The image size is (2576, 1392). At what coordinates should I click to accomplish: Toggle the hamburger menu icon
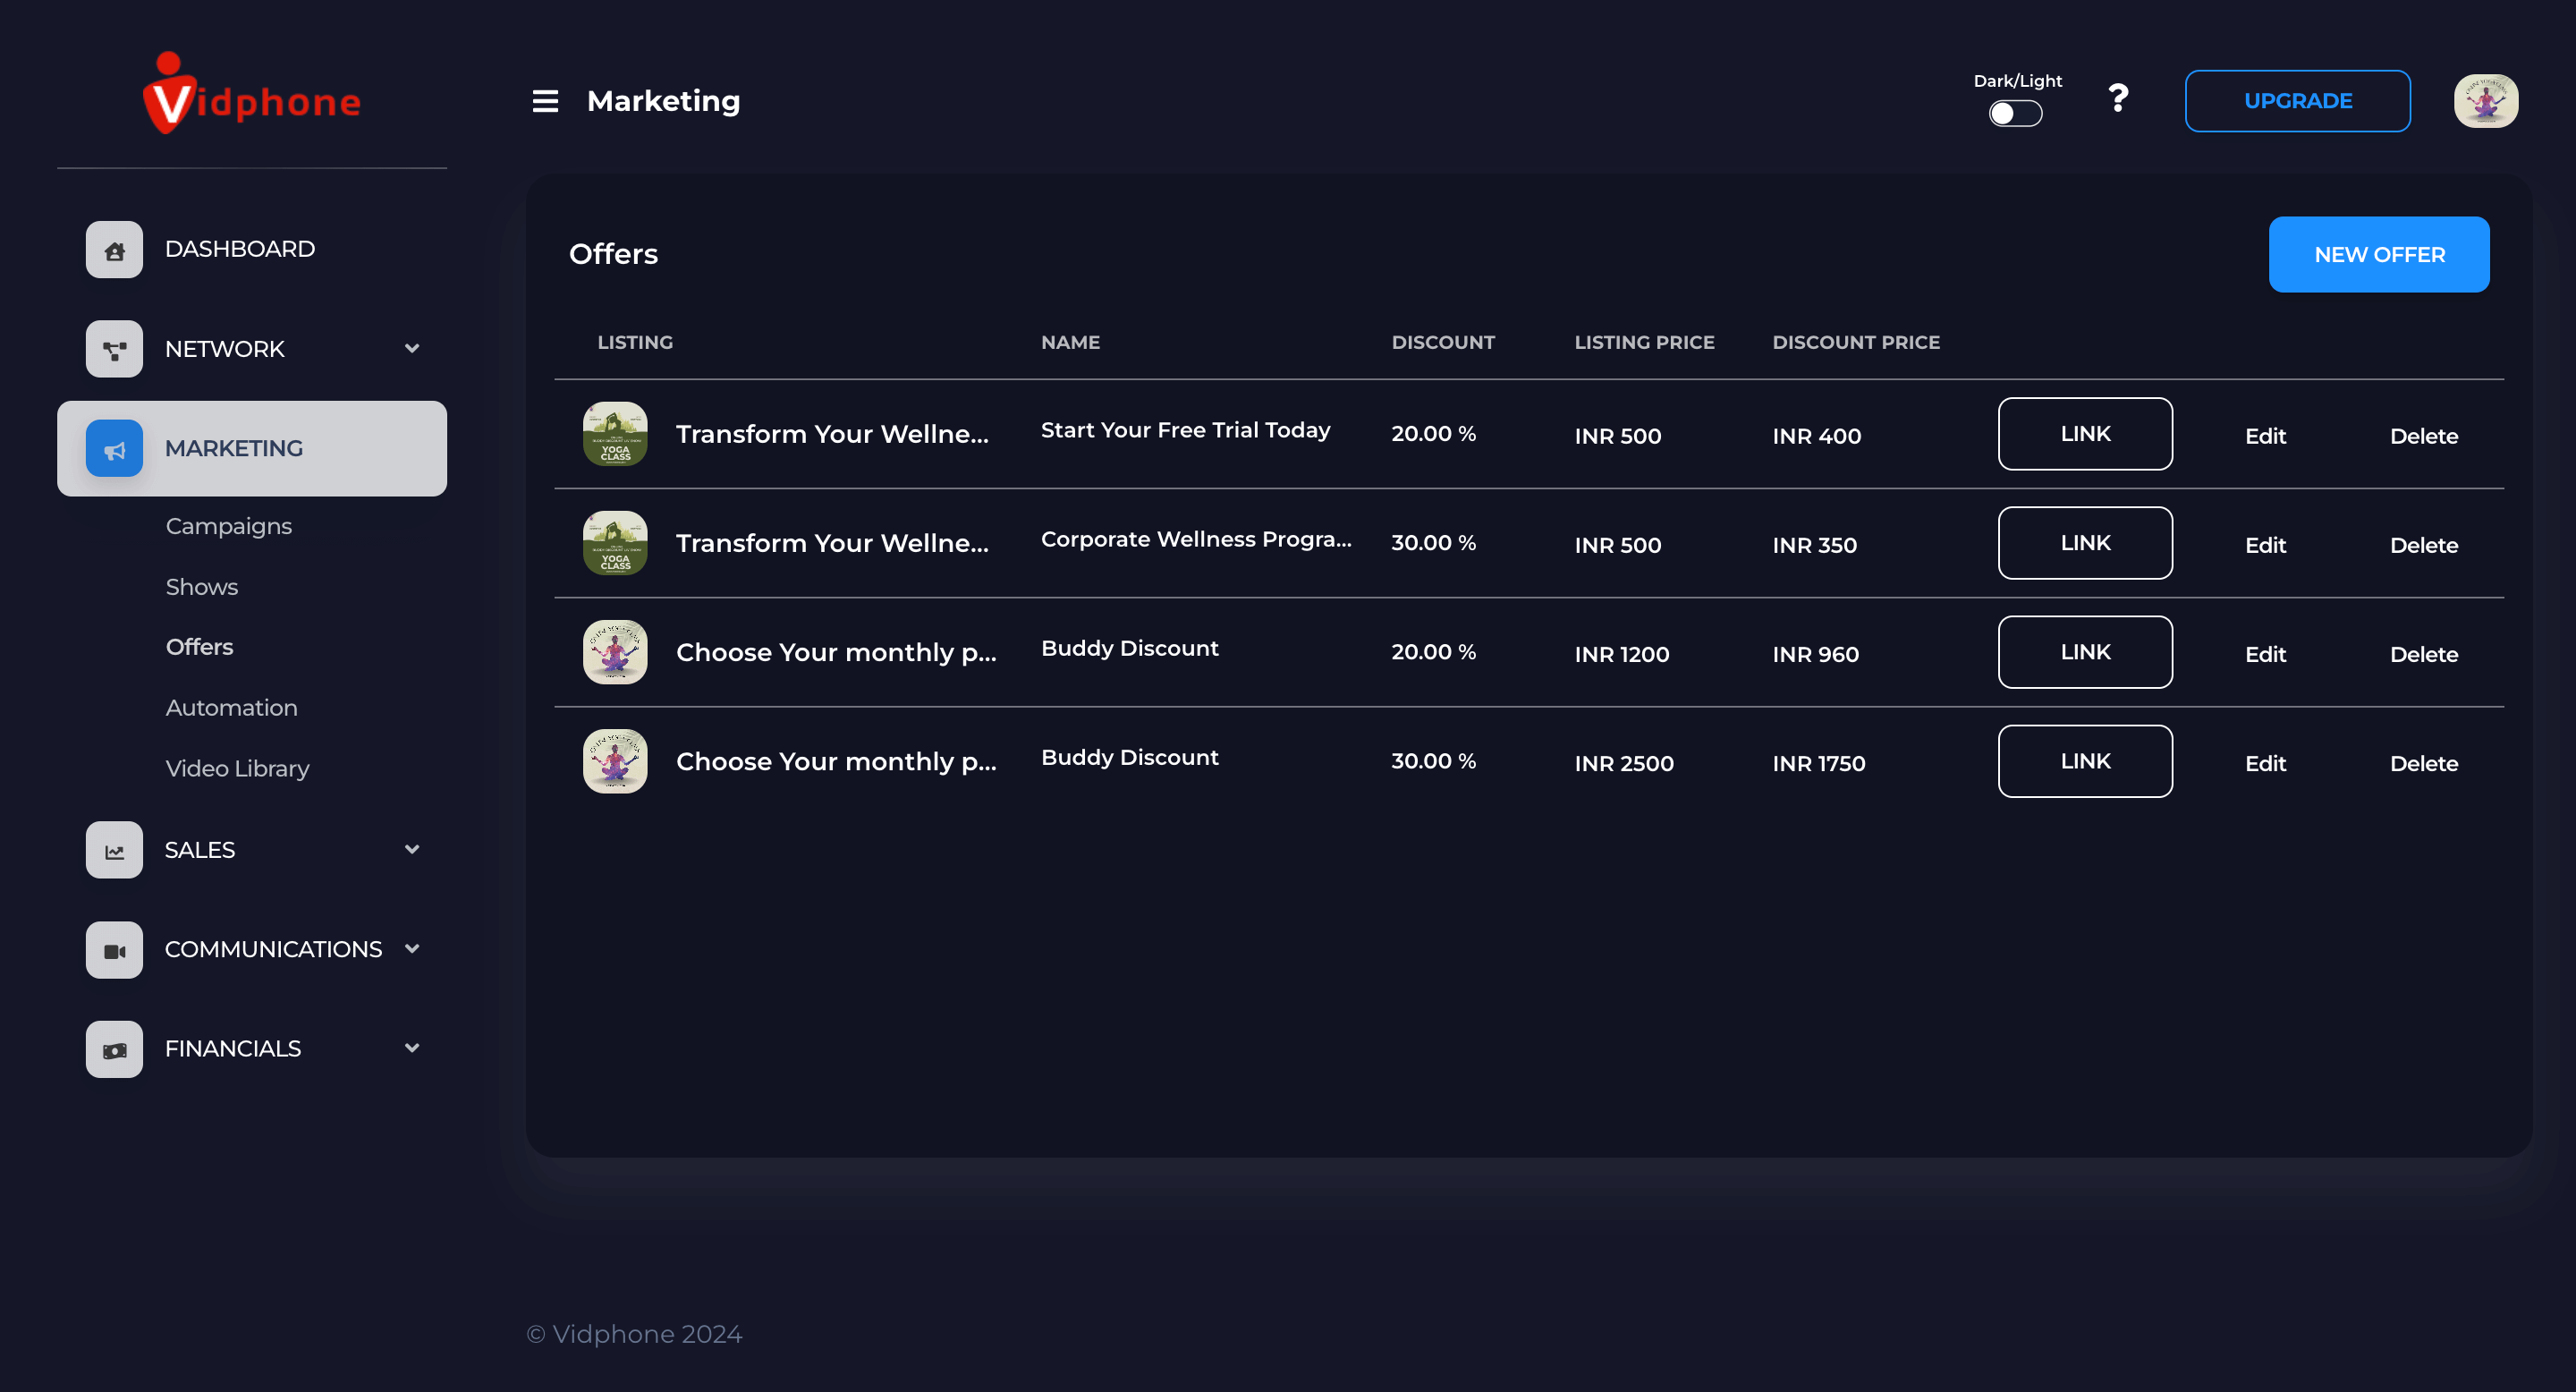pyautogui.click(x=545, y=101)
